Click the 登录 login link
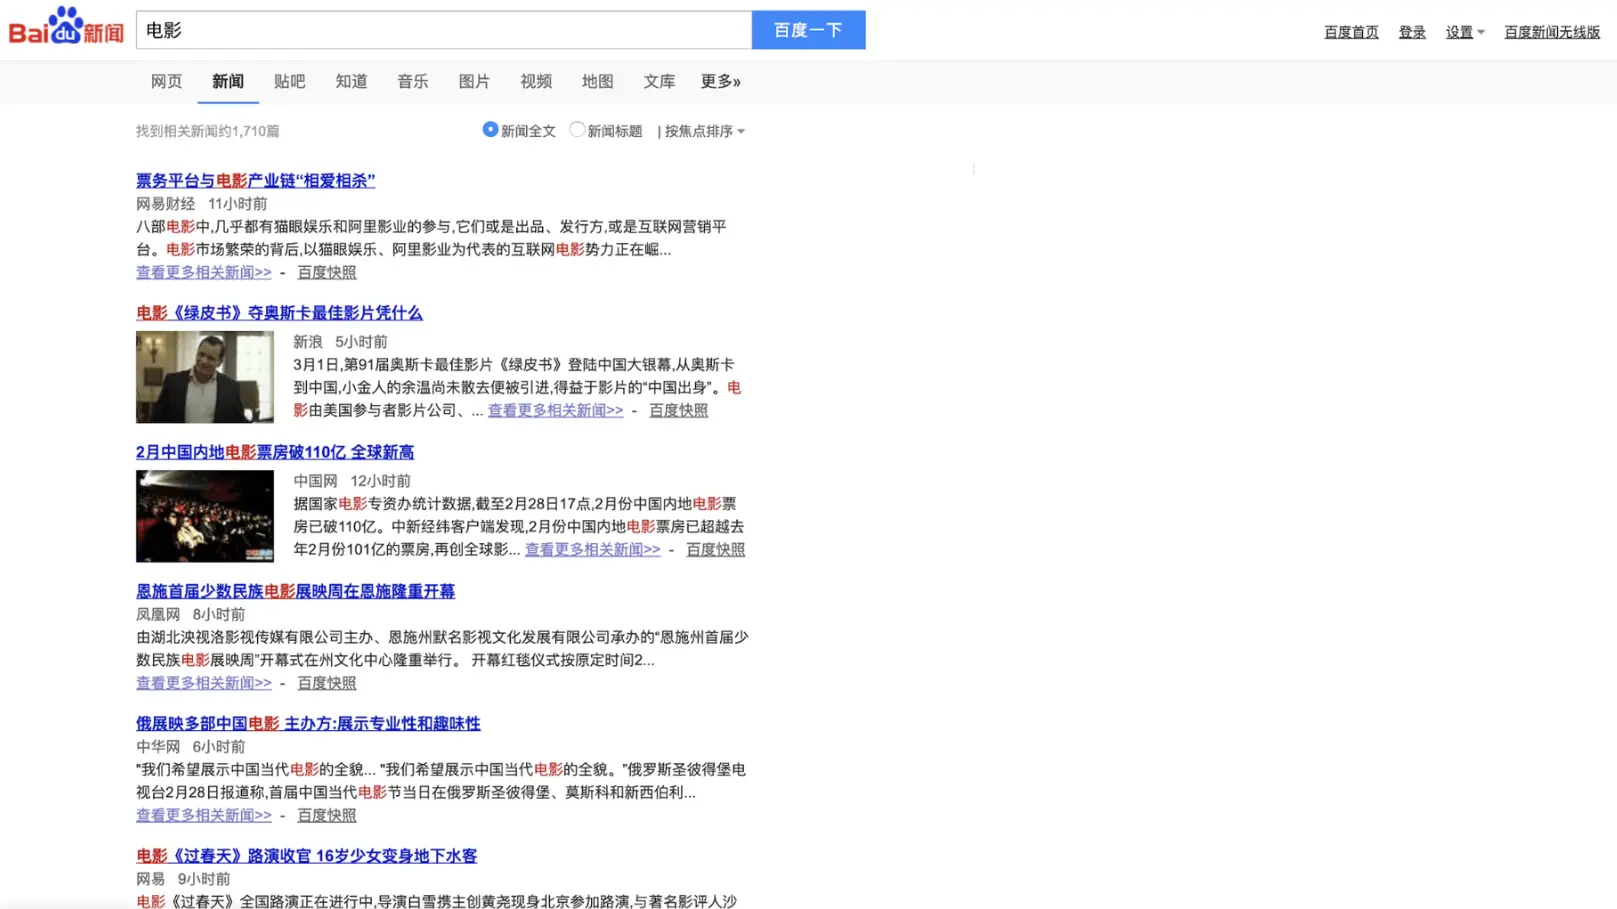1617x909 pixels. (x=1412, y=32)
